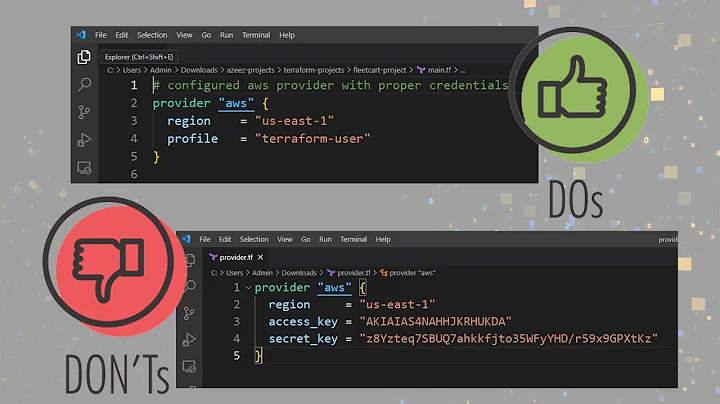Click VS Code logo in bottom window
Screen dimensions: 720x404
[186, 239]
